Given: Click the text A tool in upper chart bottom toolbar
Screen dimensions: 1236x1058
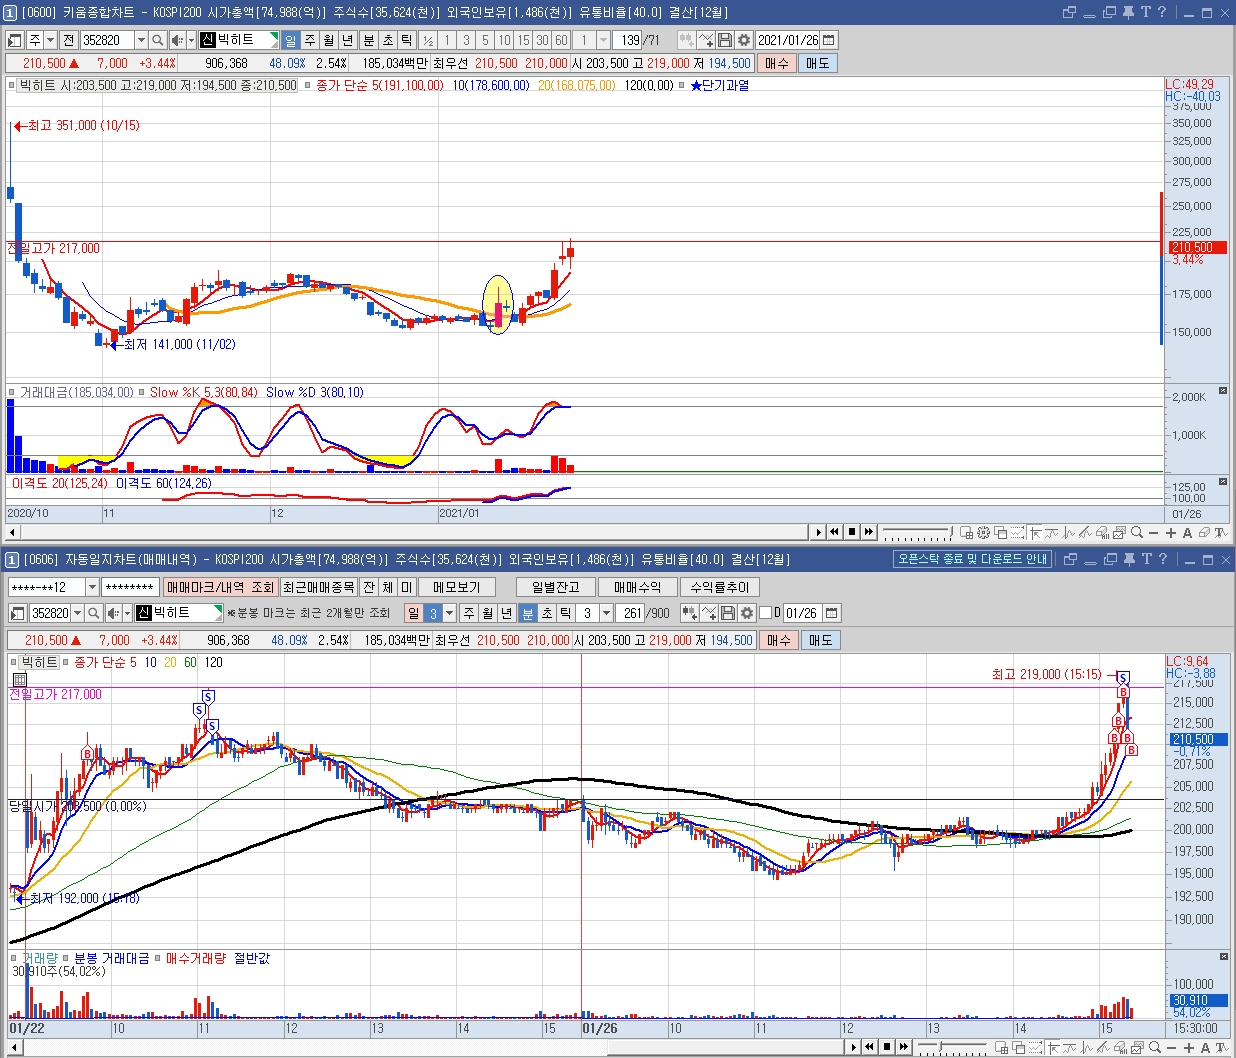Looking at the screenshot, I should point(1188,533).
